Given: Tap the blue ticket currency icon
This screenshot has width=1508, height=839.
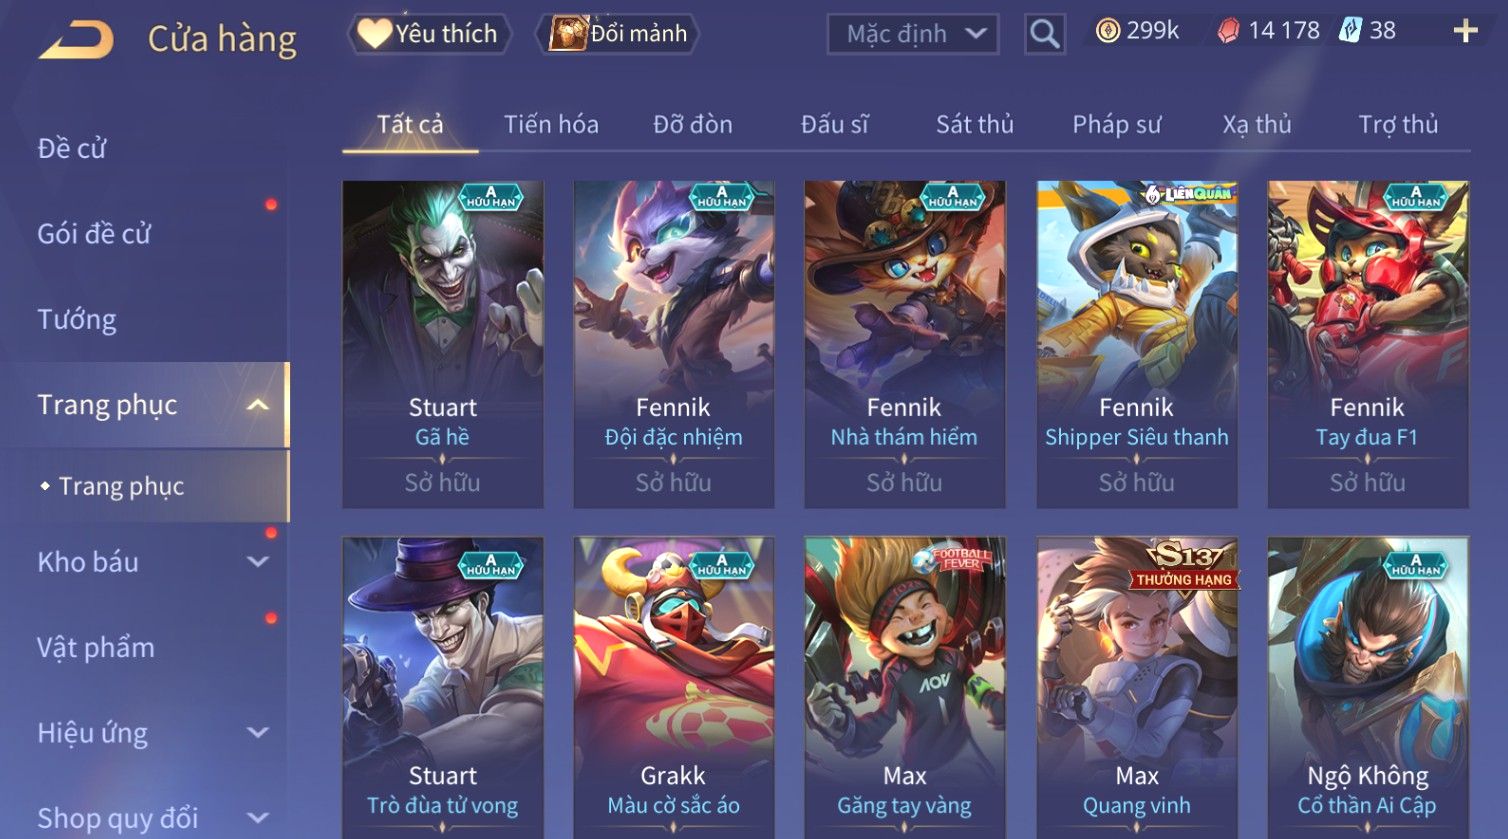Looking at the screenshot, I should coord(1351,31).
